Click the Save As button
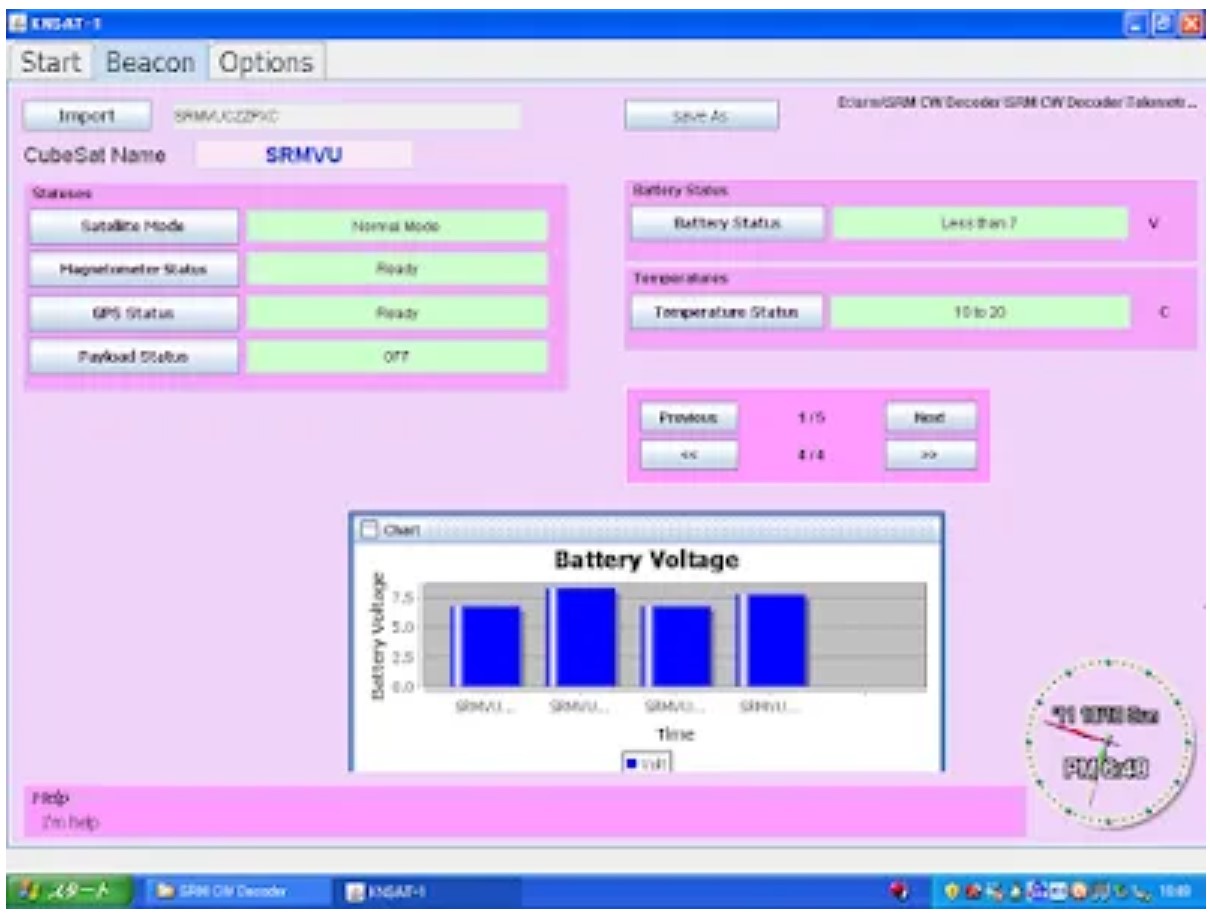The image size is (1210, 913). (701, 117)
